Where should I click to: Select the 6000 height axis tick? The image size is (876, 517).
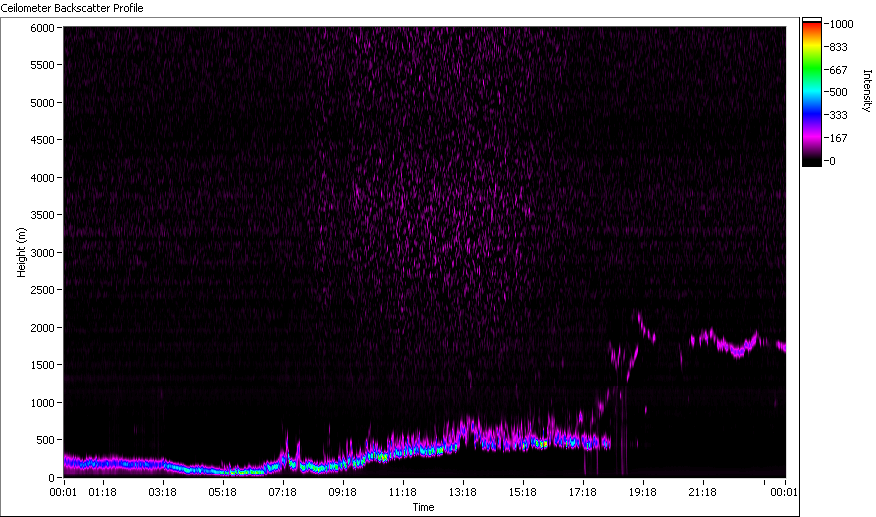42,28
